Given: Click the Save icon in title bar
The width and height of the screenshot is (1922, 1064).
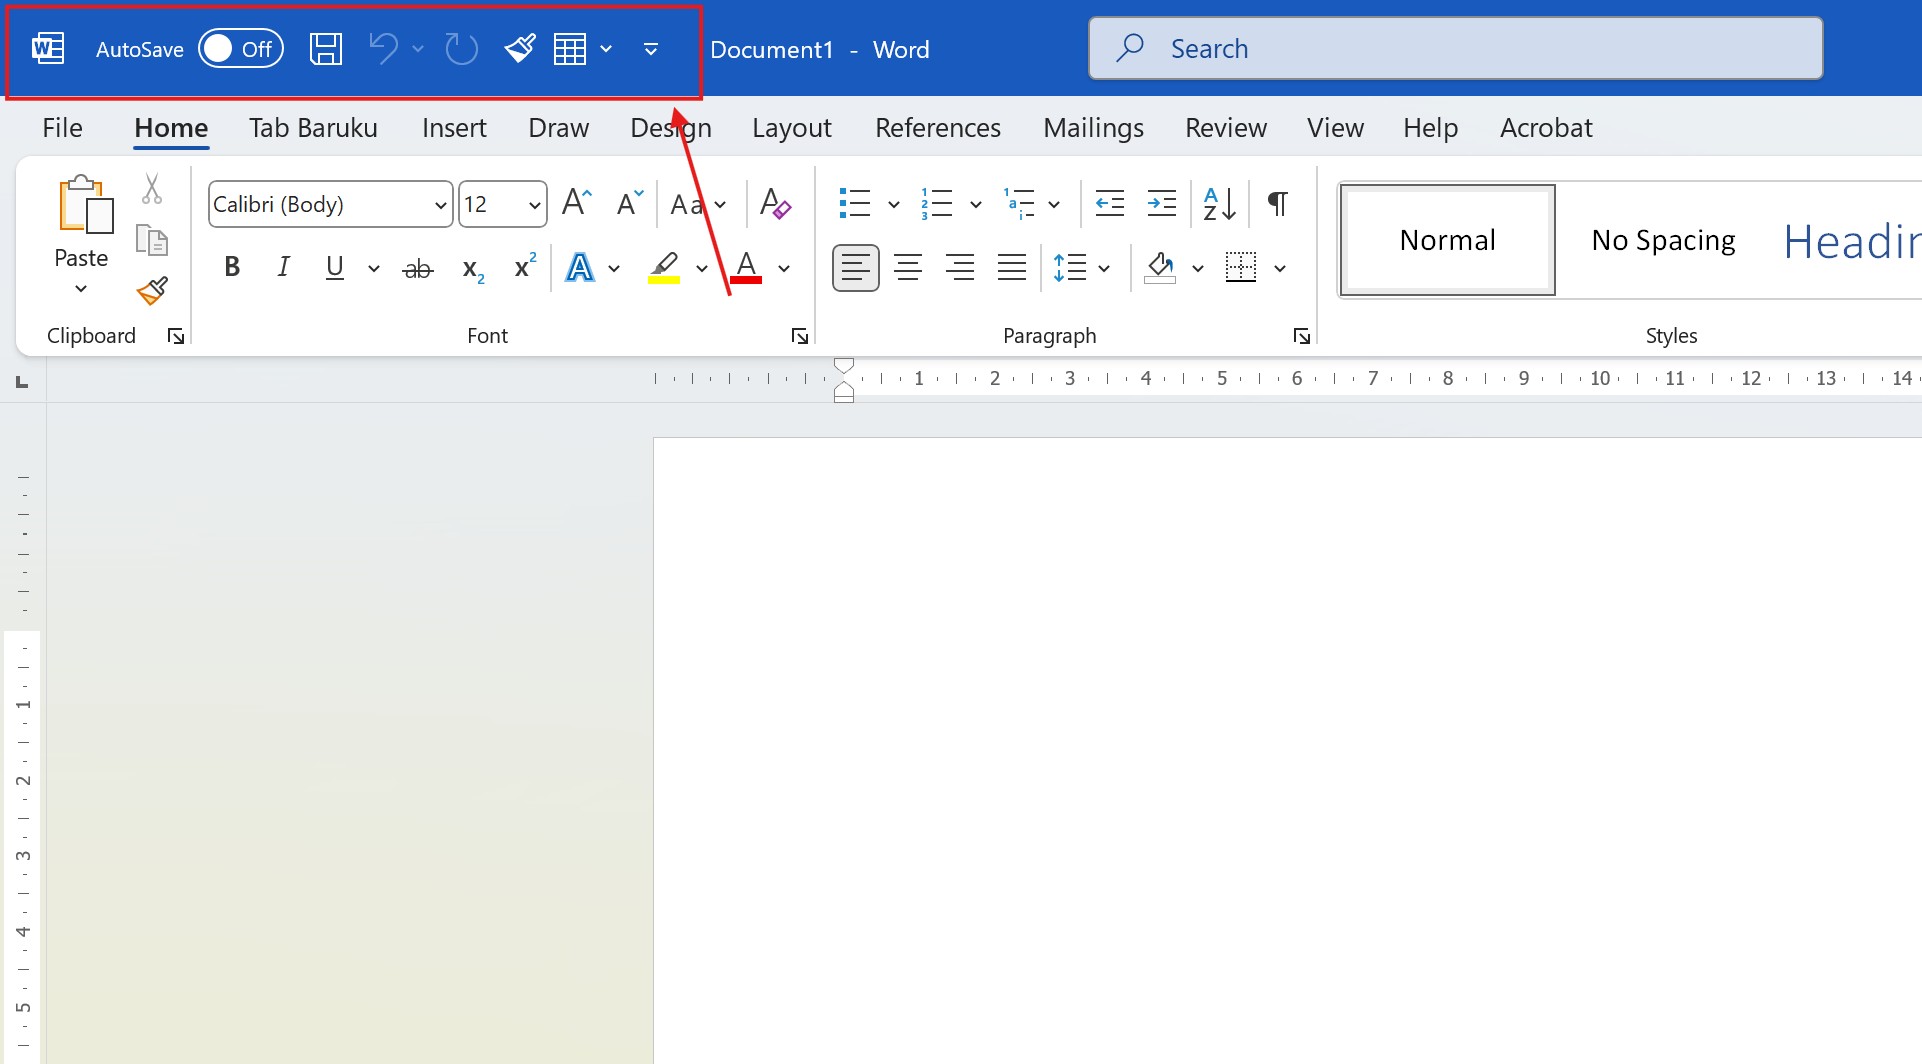Looking at the screenshot, I should 325,49.
